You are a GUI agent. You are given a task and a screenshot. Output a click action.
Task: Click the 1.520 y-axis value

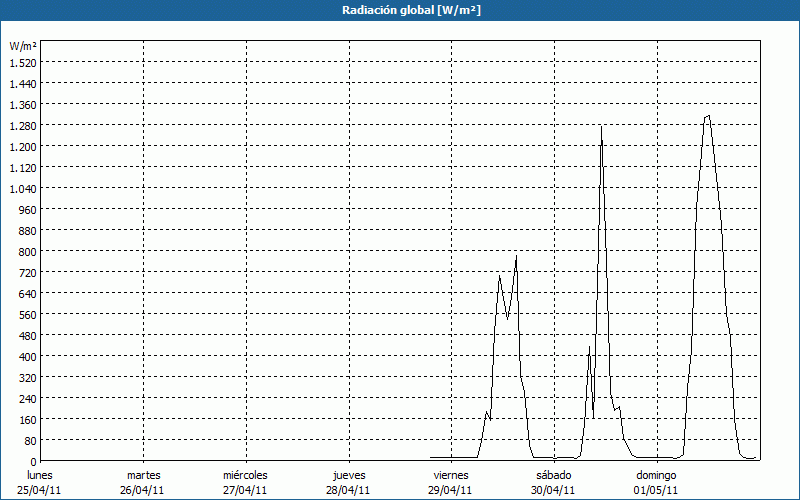point(23,62)
